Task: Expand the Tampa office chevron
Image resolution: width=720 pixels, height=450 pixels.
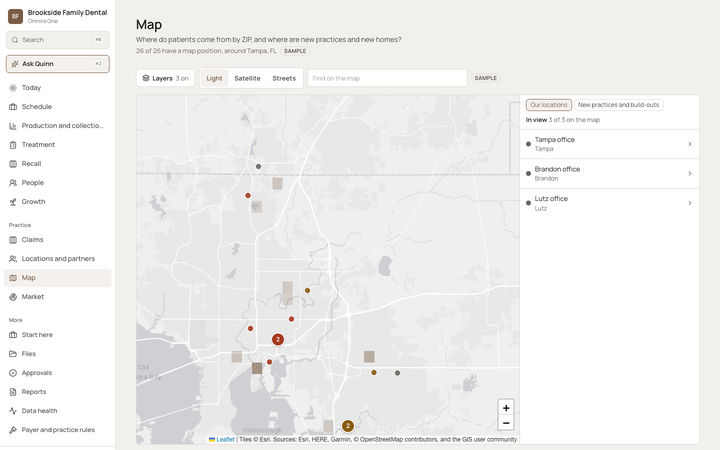Action: [x=690, y=144]
